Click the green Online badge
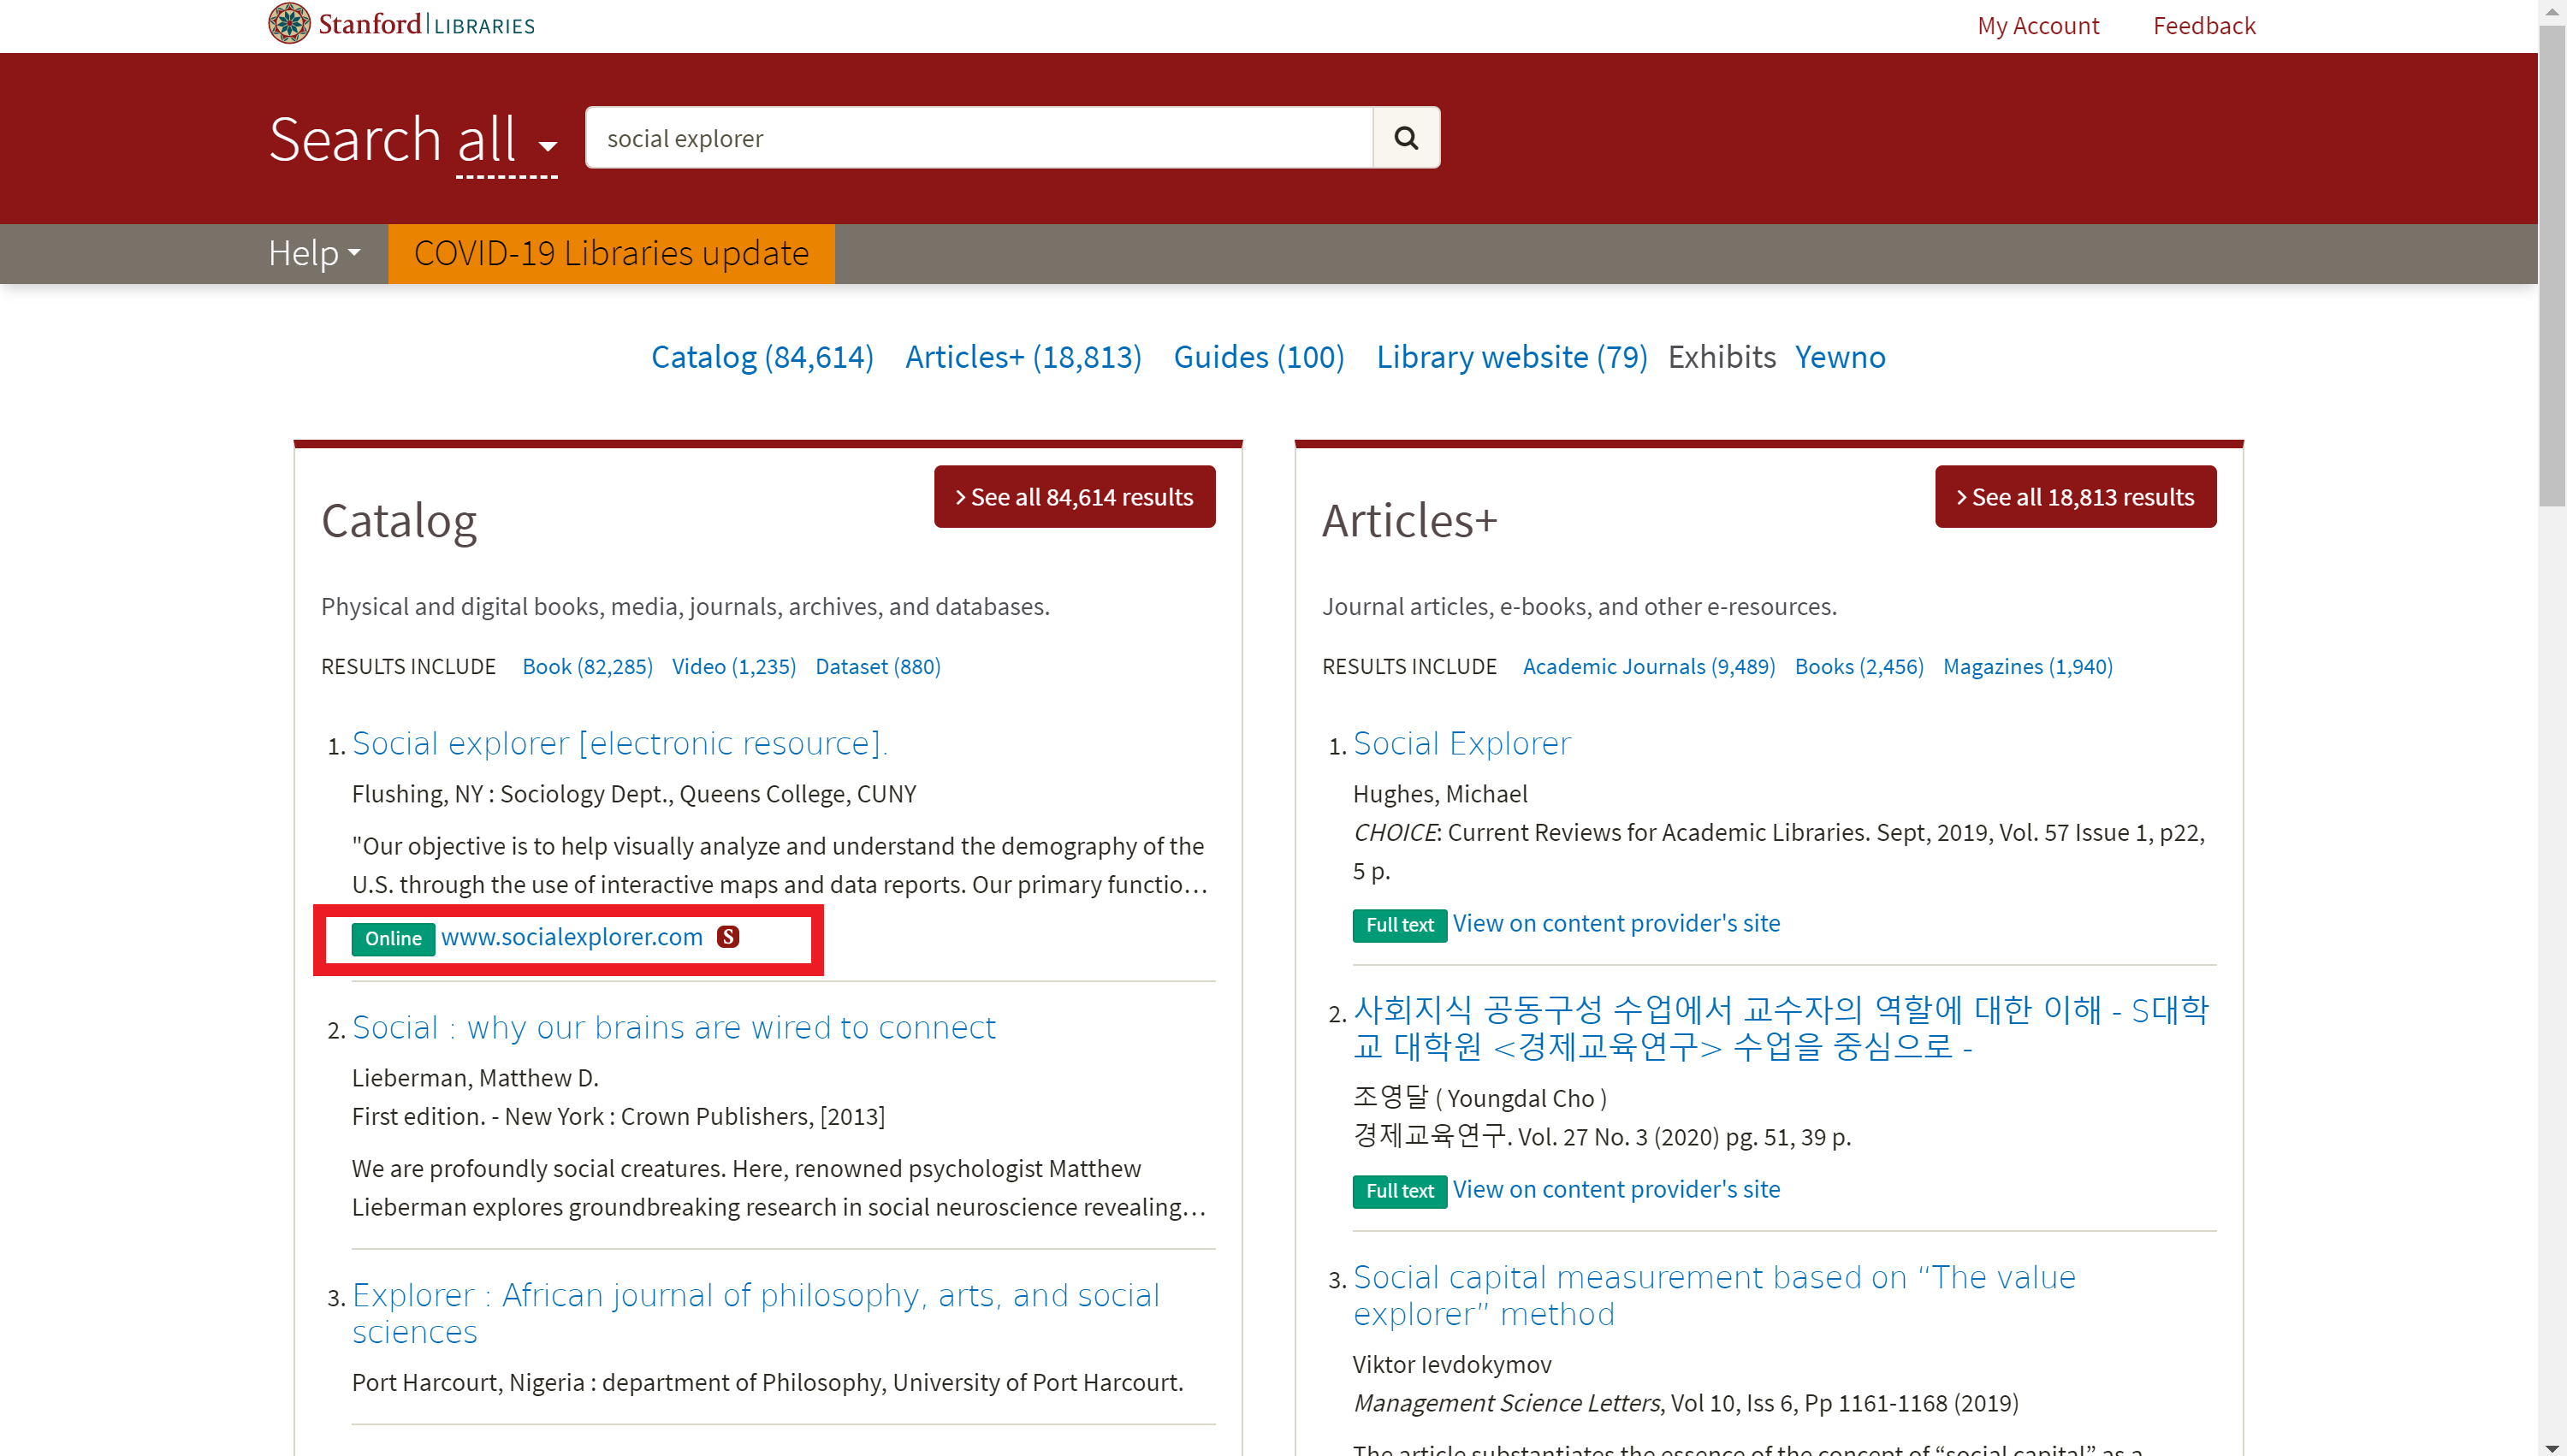This screenshot has width=2567, height=1456. (x=393, y=938)
